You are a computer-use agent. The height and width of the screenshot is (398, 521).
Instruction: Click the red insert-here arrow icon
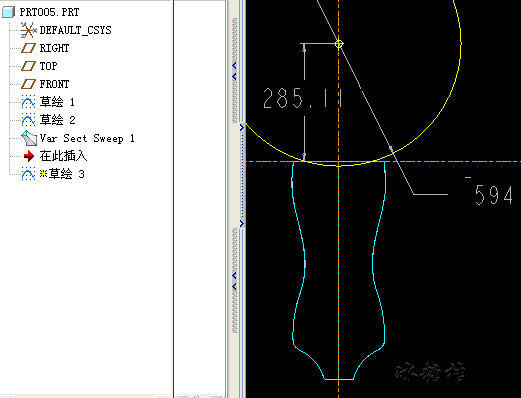[x=29, y=156]
